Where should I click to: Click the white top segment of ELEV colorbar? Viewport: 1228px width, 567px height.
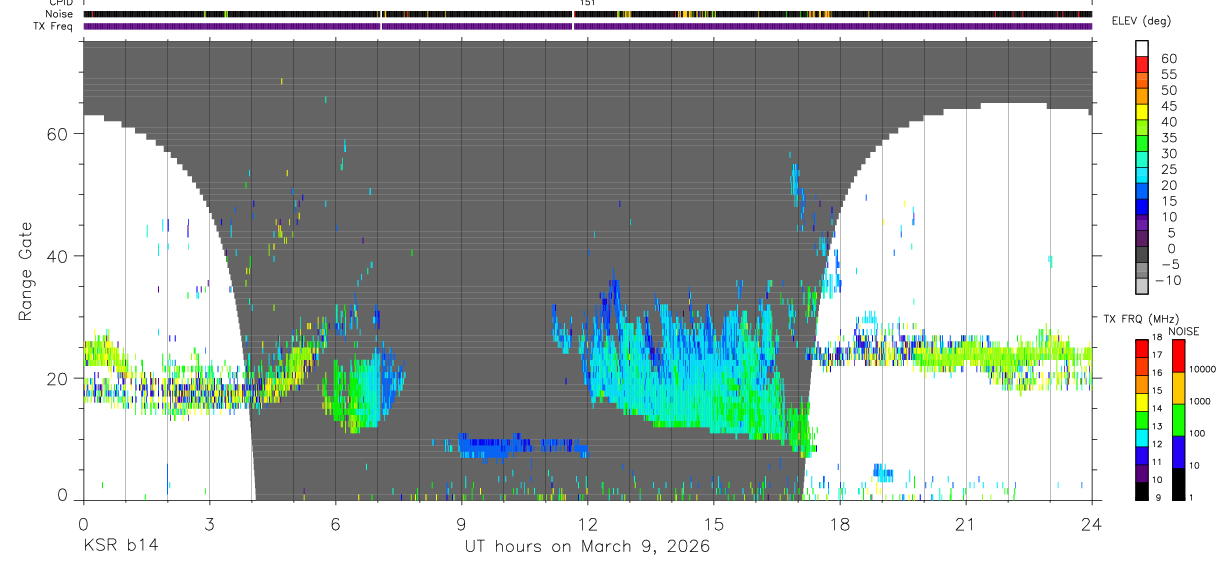click(x=1142, y=49)
